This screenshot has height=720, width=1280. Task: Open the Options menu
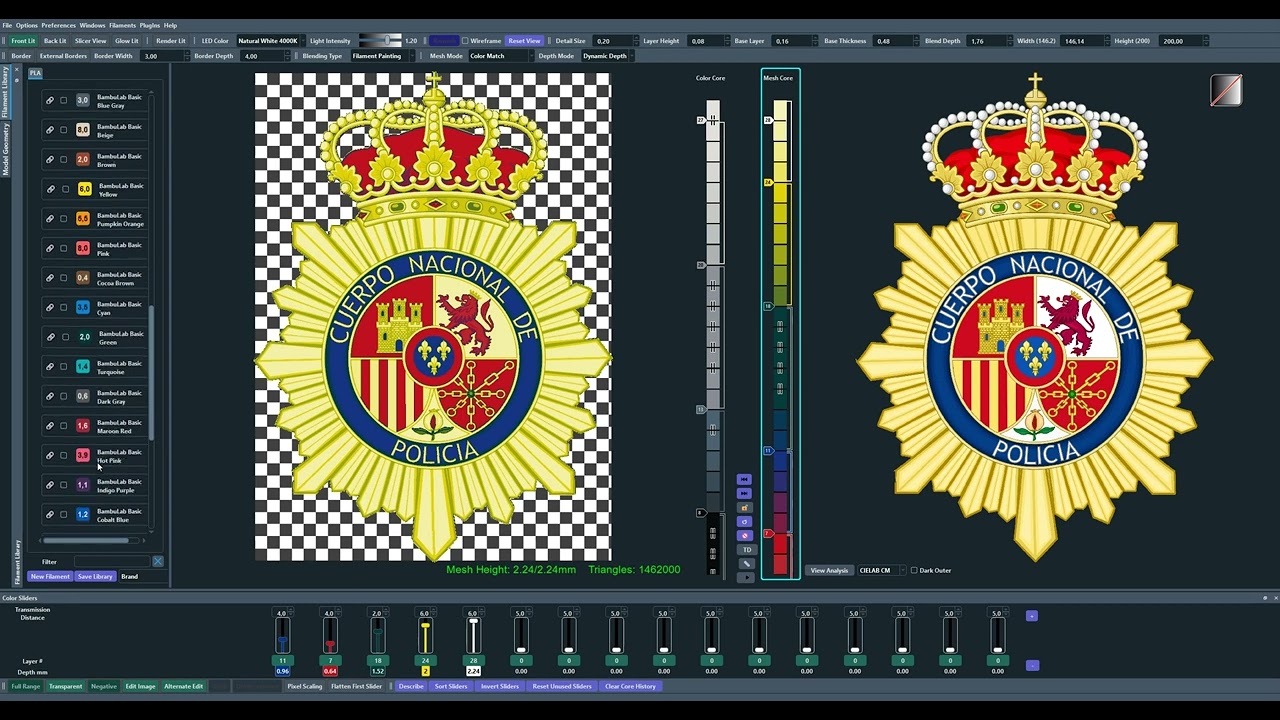pos(26,25)
